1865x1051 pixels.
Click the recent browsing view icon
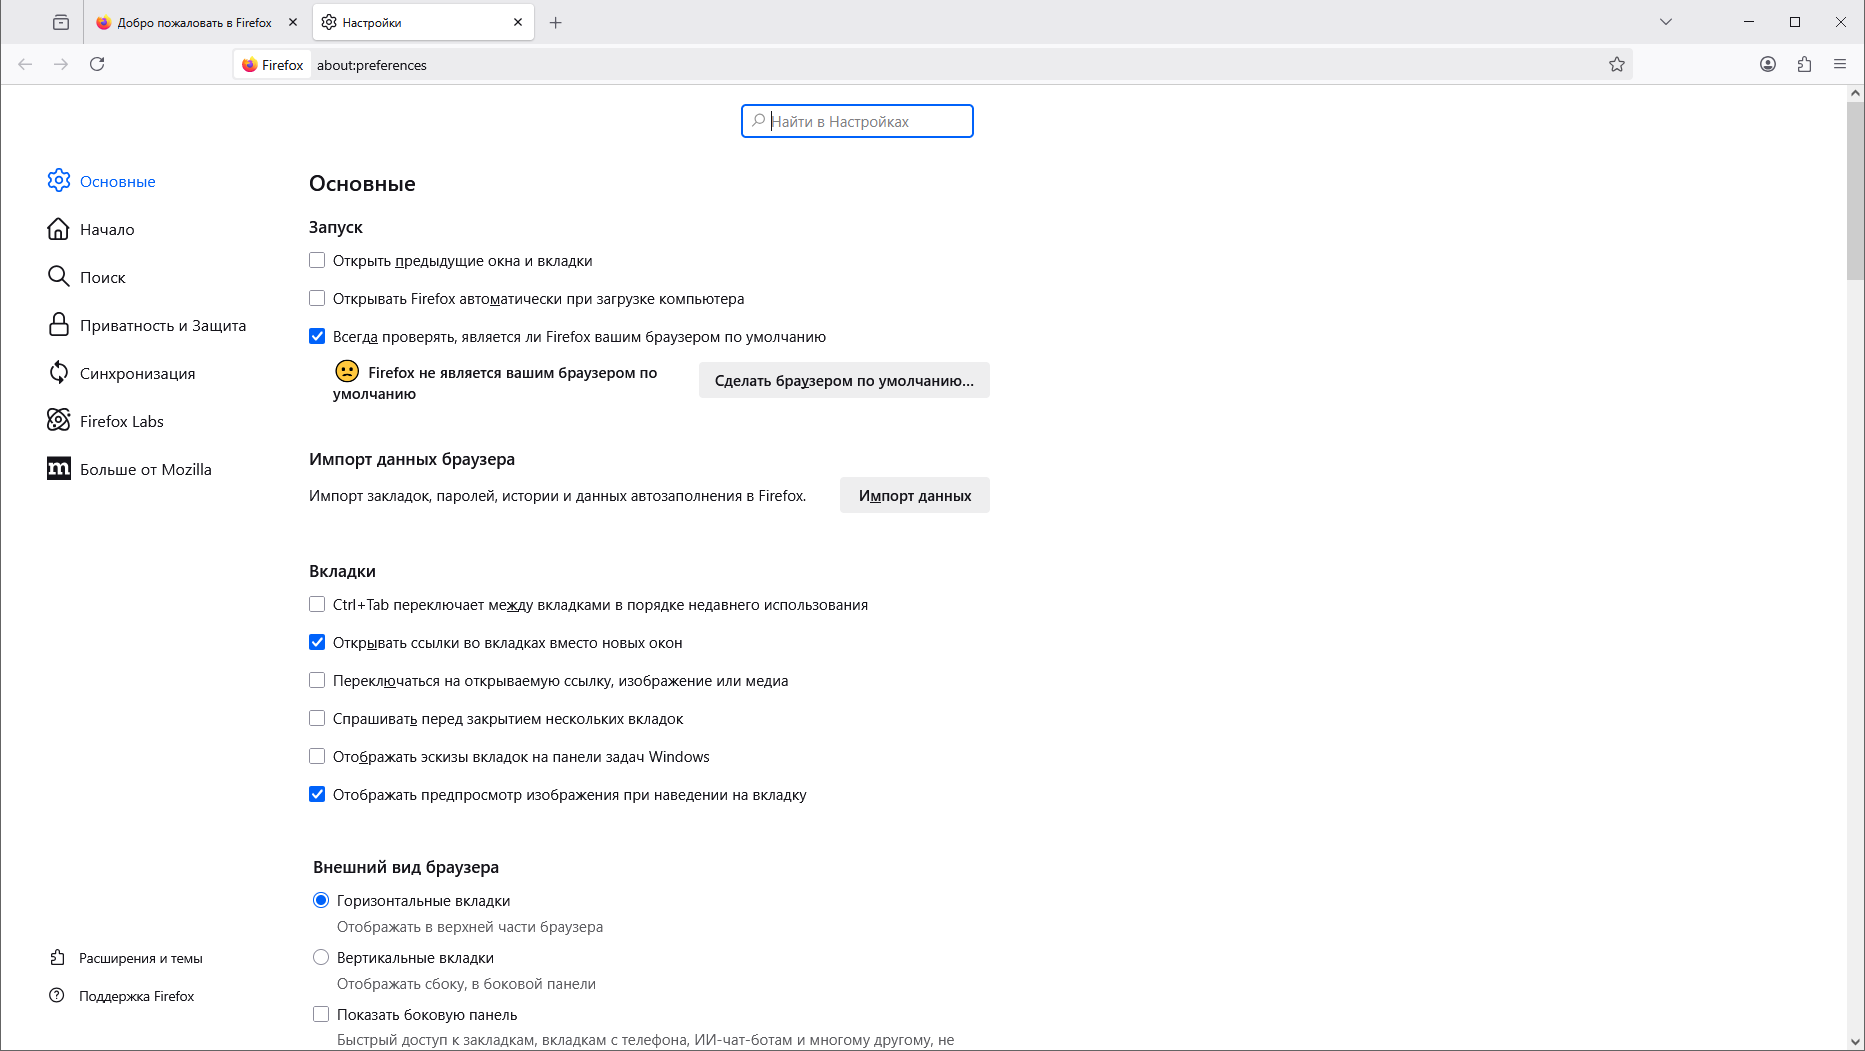(61, 22)
